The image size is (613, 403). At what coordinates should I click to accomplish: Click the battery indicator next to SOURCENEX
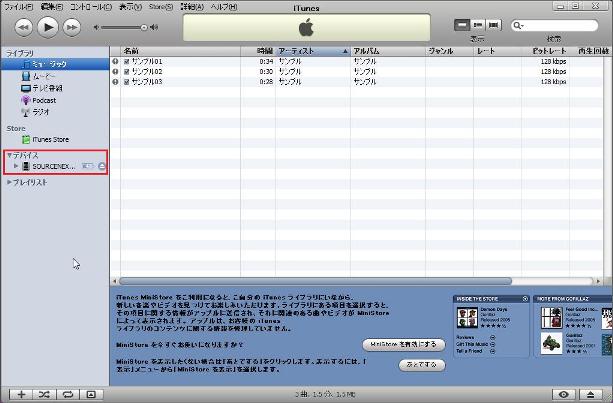click(x=88, y=166)
